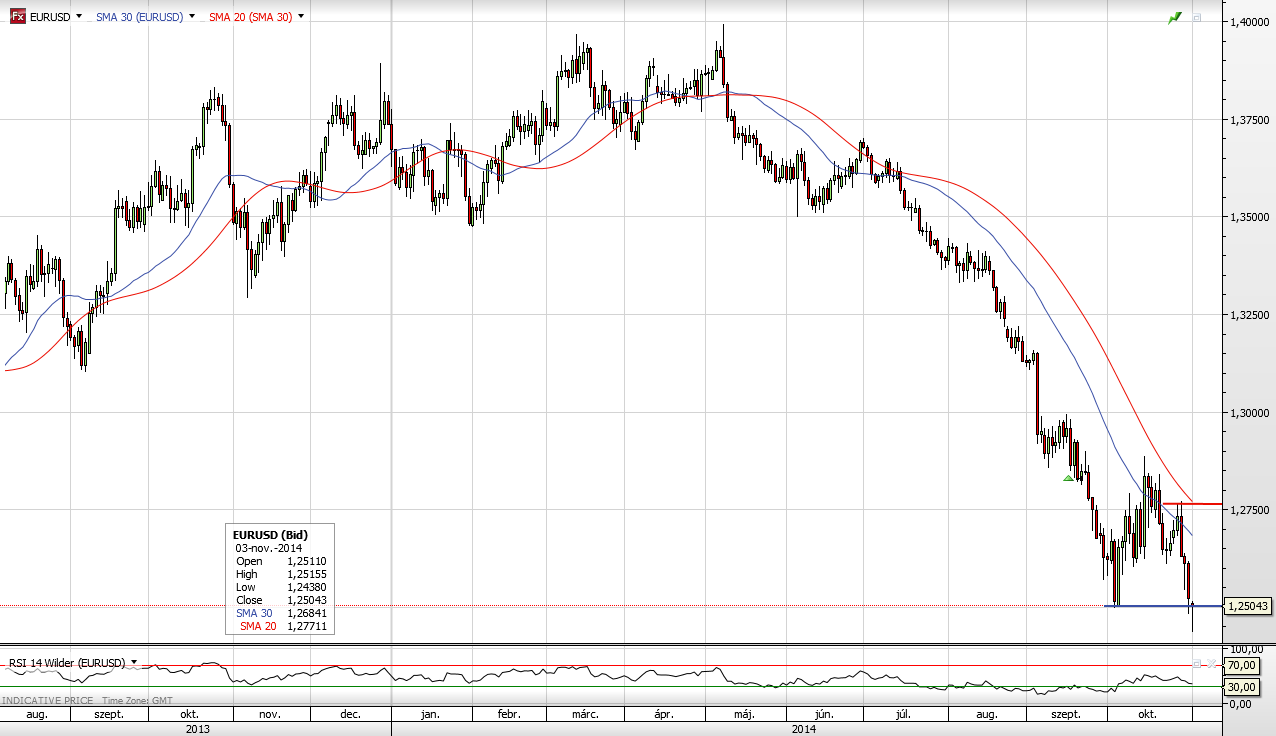Click the 1,27500 price axis label
This screenshot has width=1276, height=736.
click(1250, 510)
